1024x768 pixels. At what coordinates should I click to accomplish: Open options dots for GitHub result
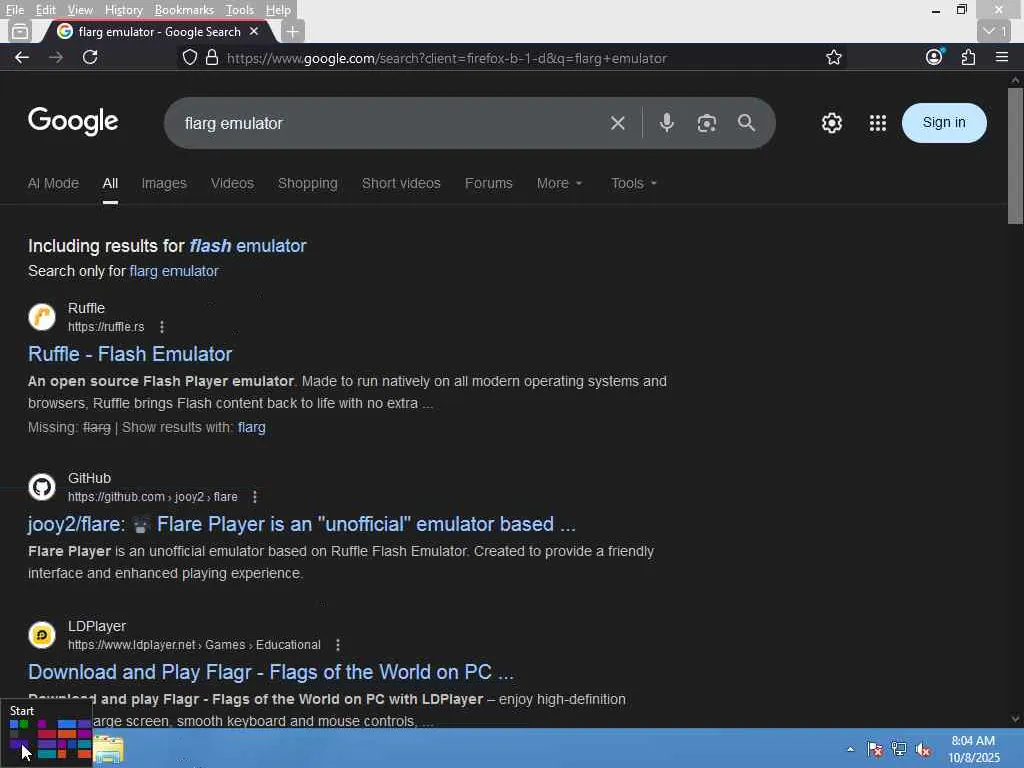[255, 497]
